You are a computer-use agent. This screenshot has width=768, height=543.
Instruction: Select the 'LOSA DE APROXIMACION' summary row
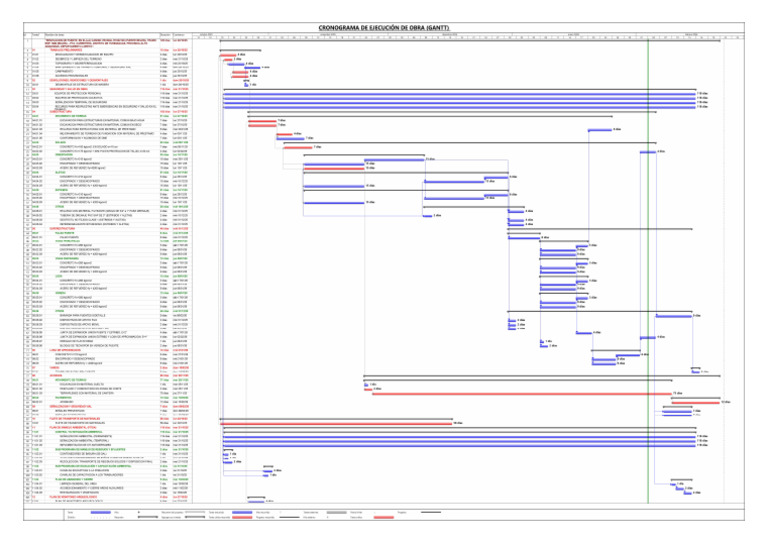[108, 350]
